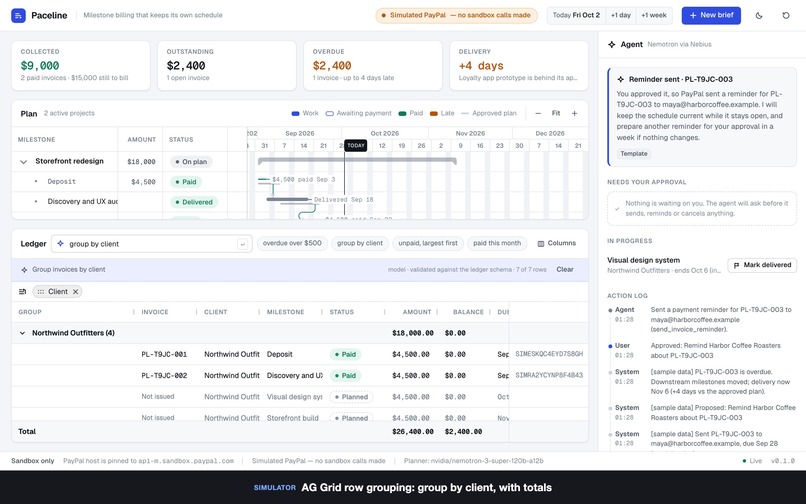The height and width of the screenshot is (504, 806).
Task: Click the Work legend swatch
Action: 295,113
